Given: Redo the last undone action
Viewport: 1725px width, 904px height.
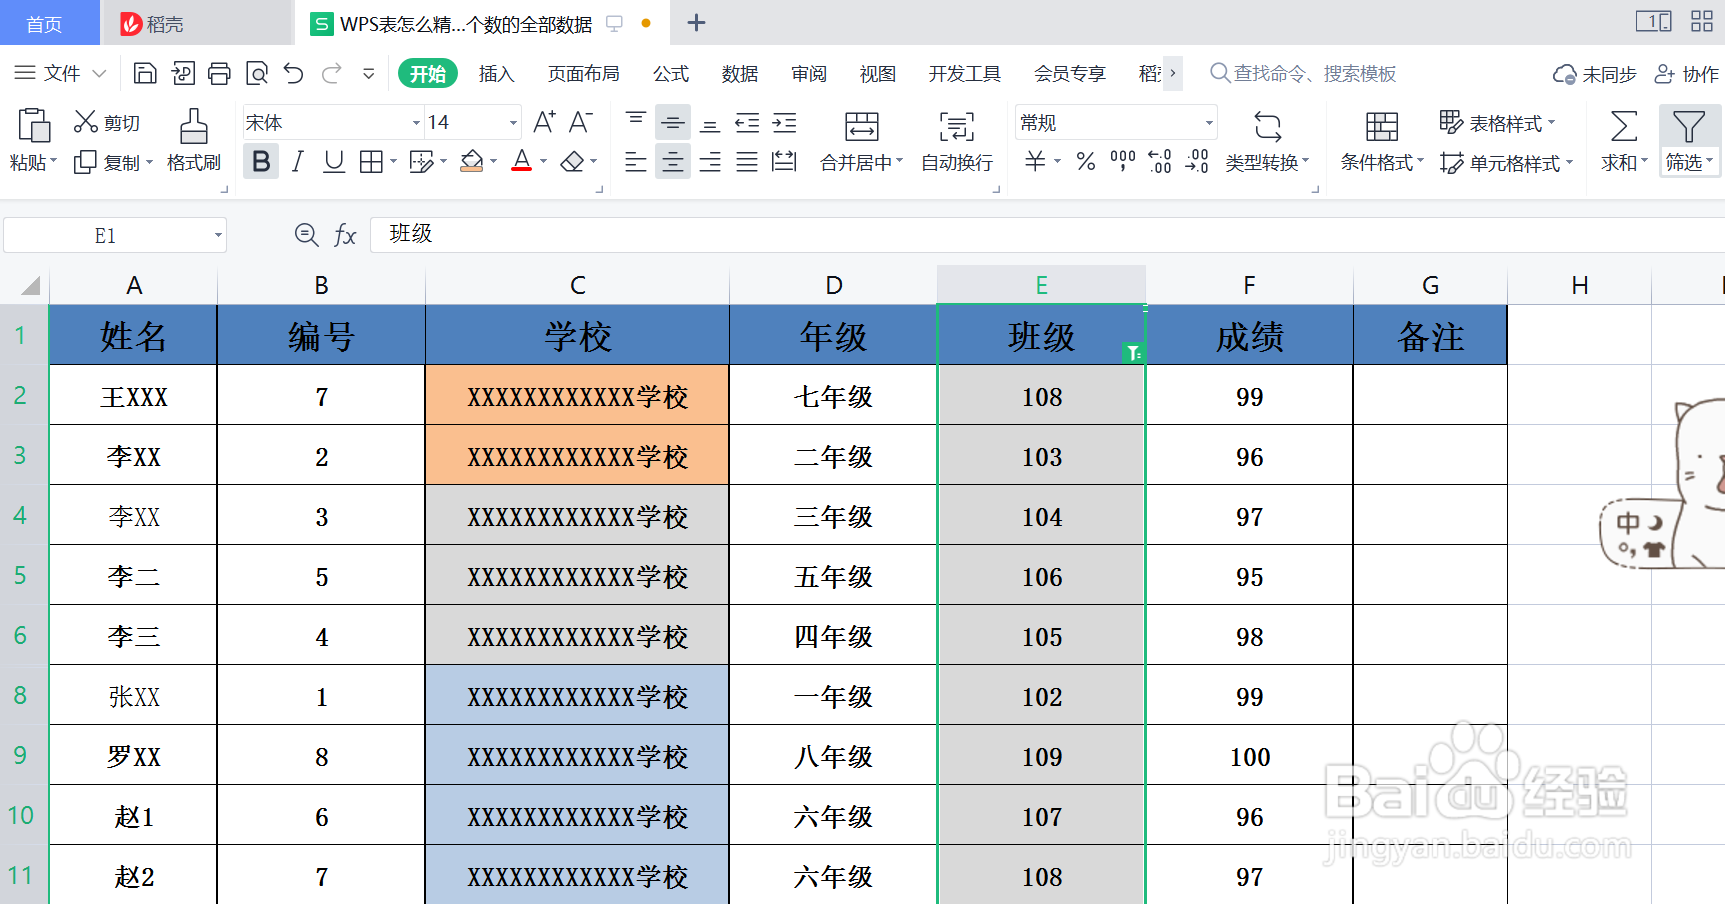Looking at the screenshot, I should [x=332, y=73].
